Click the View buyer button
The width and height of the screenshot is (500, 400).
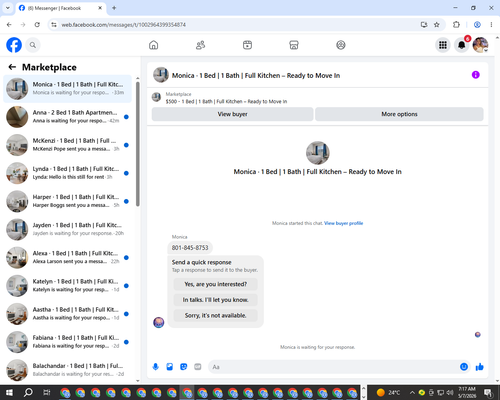232,114
